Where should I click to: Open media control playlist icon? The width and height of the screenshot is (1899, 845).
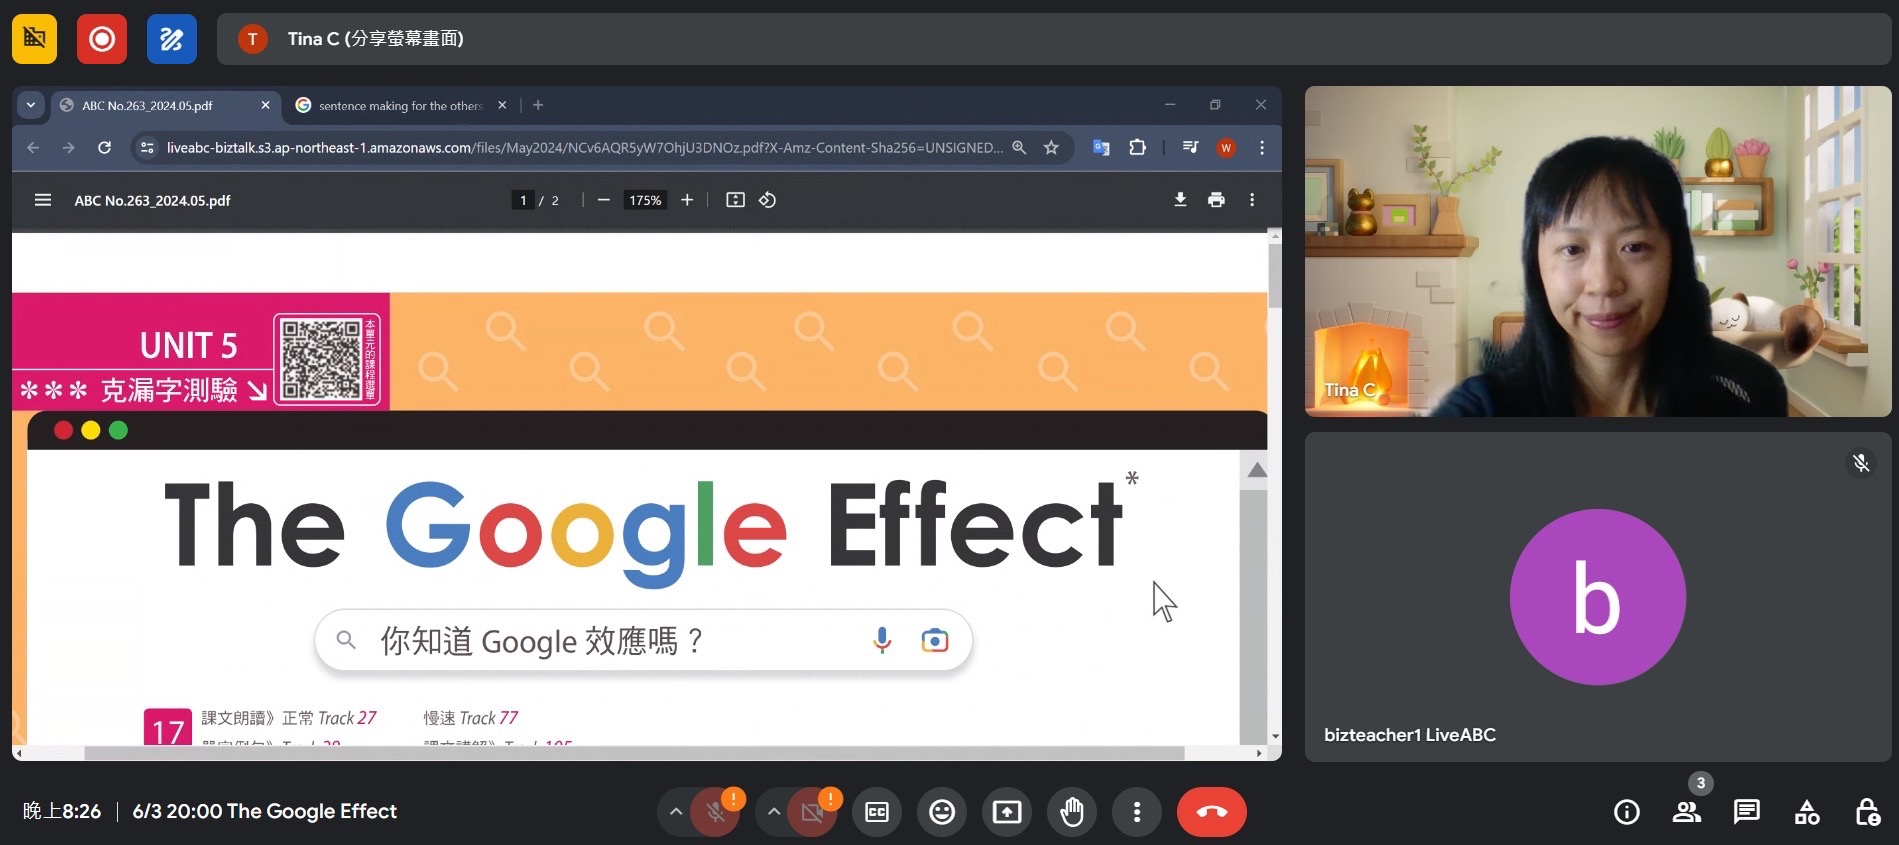[x=1190, y=148]
